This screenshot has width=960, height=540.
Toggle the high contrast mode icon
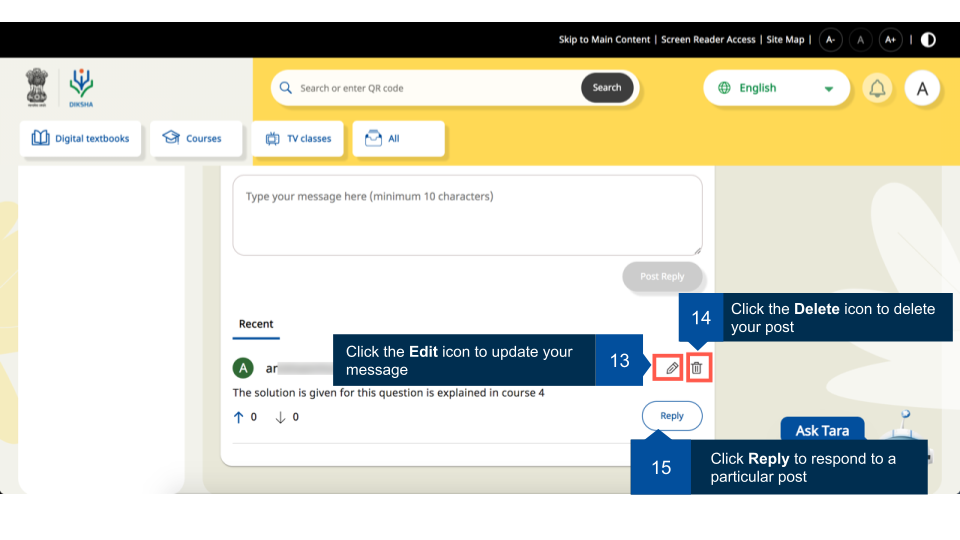928,40
